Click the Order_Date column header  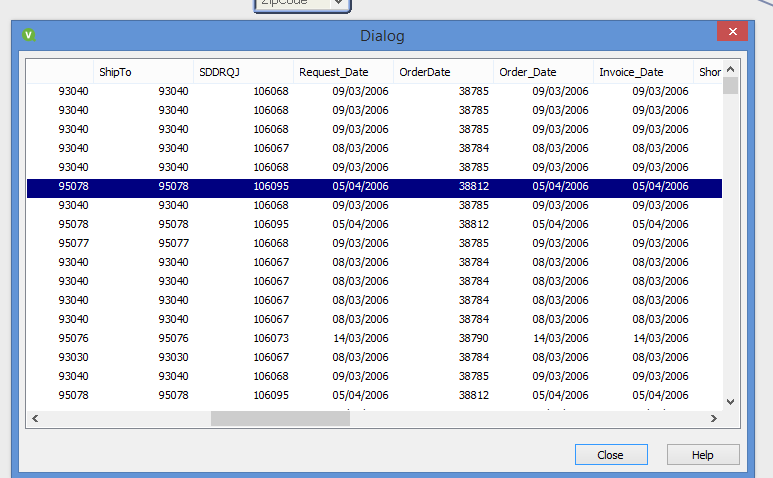(x=543, y=72)
